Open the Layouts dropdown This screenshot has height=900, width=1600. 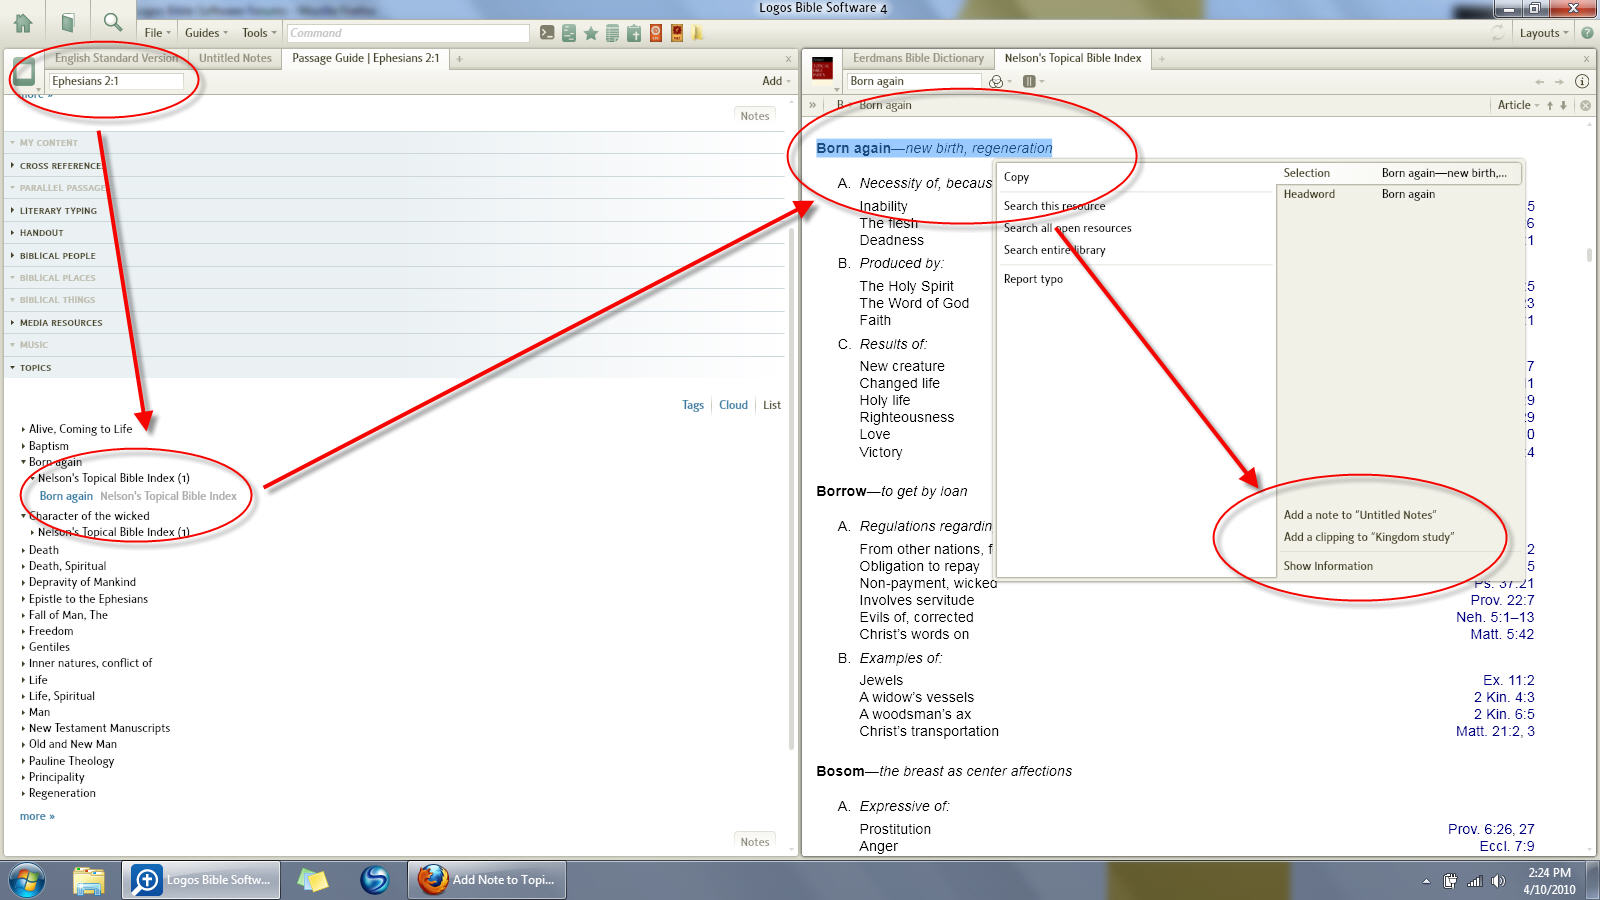tap(1544, 33)
